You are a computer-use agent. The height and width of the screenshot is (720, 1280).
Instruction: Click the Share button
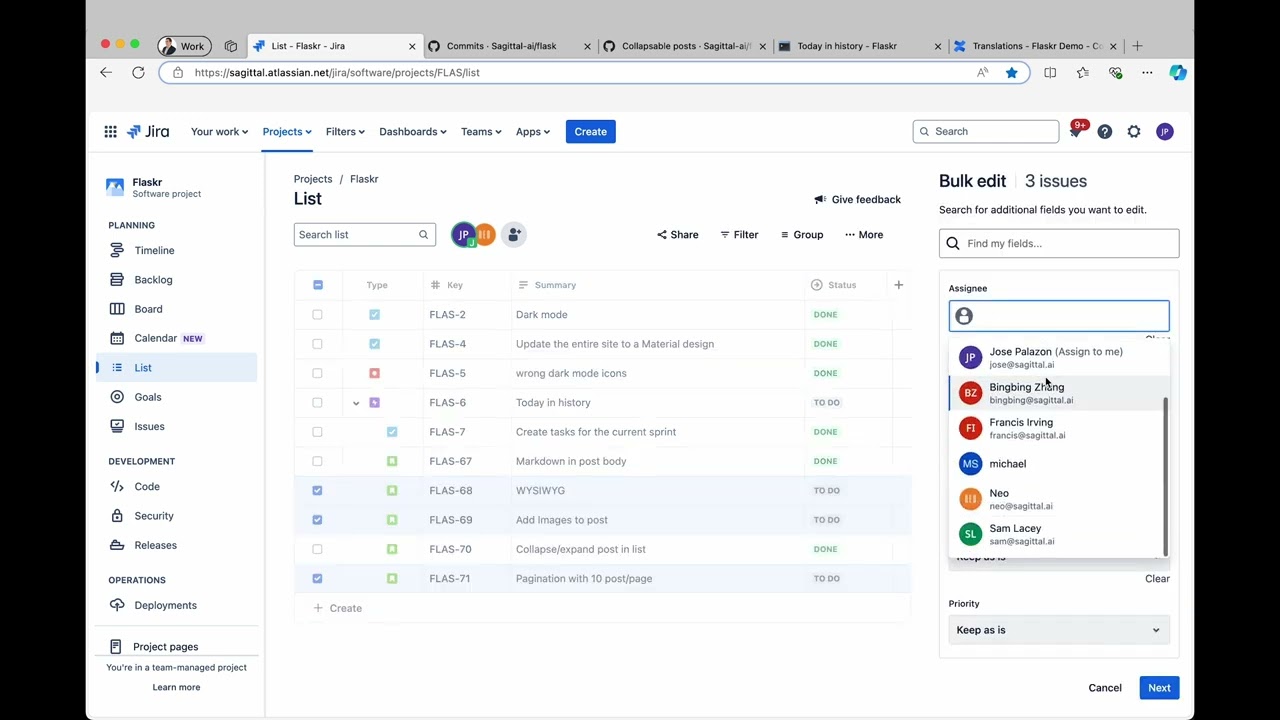pyautogui.click(x=678, y=234)
